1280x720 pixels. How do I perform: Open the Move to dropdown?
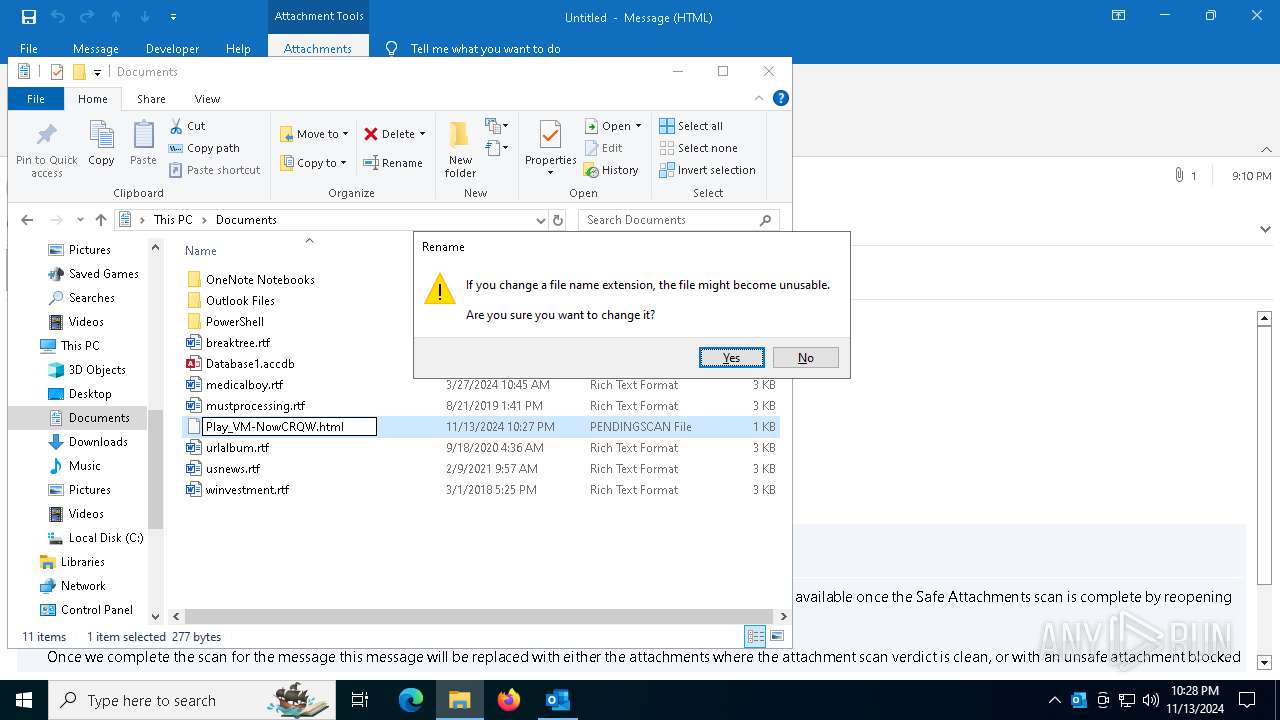314,134
